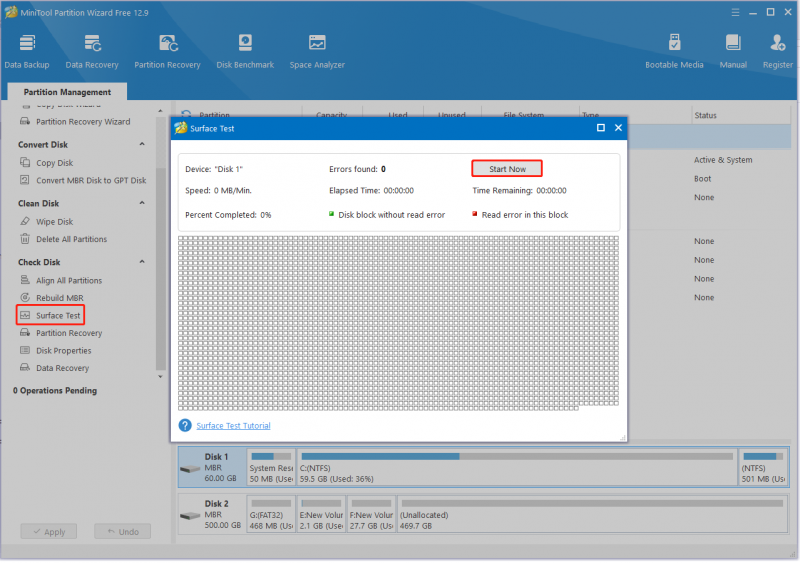Collapse the Clean Disk section
800x563 pixels.
point(142,203)
